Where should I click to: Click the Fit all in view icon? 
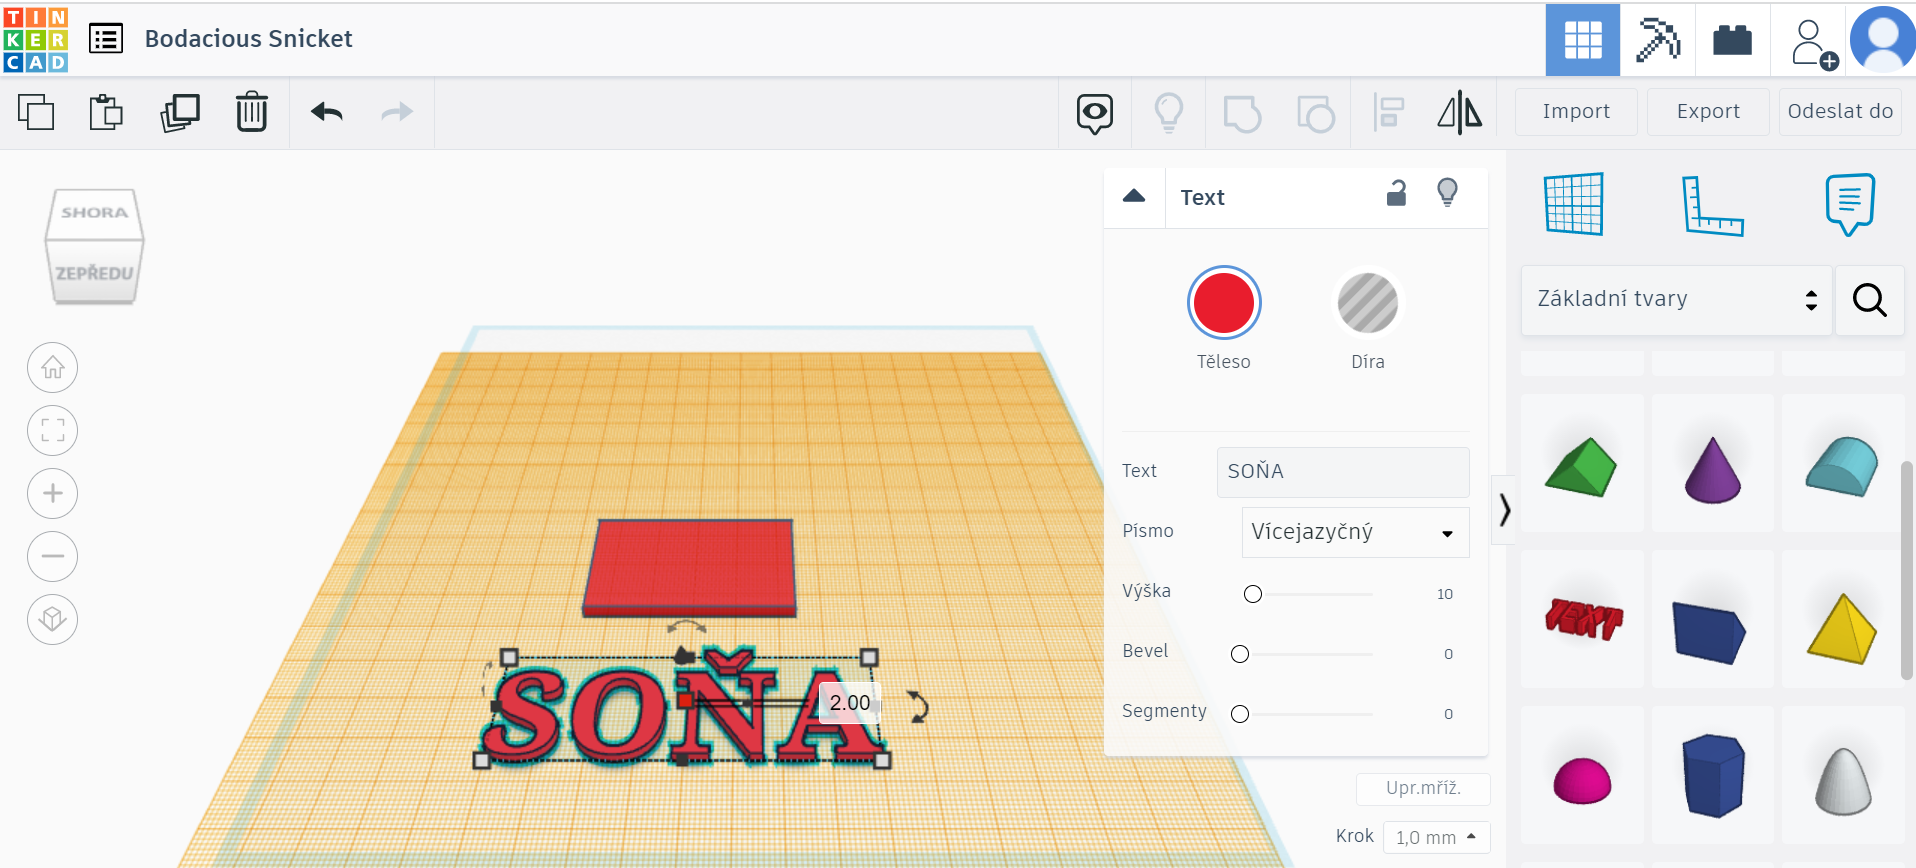click(53, 431)
